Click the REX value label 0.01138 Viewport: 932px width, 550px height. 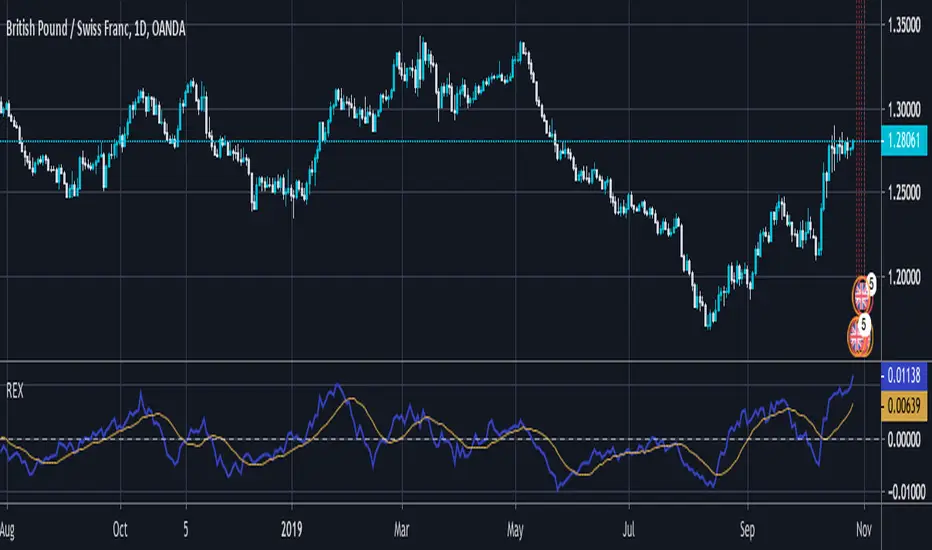tap(903, 376)
